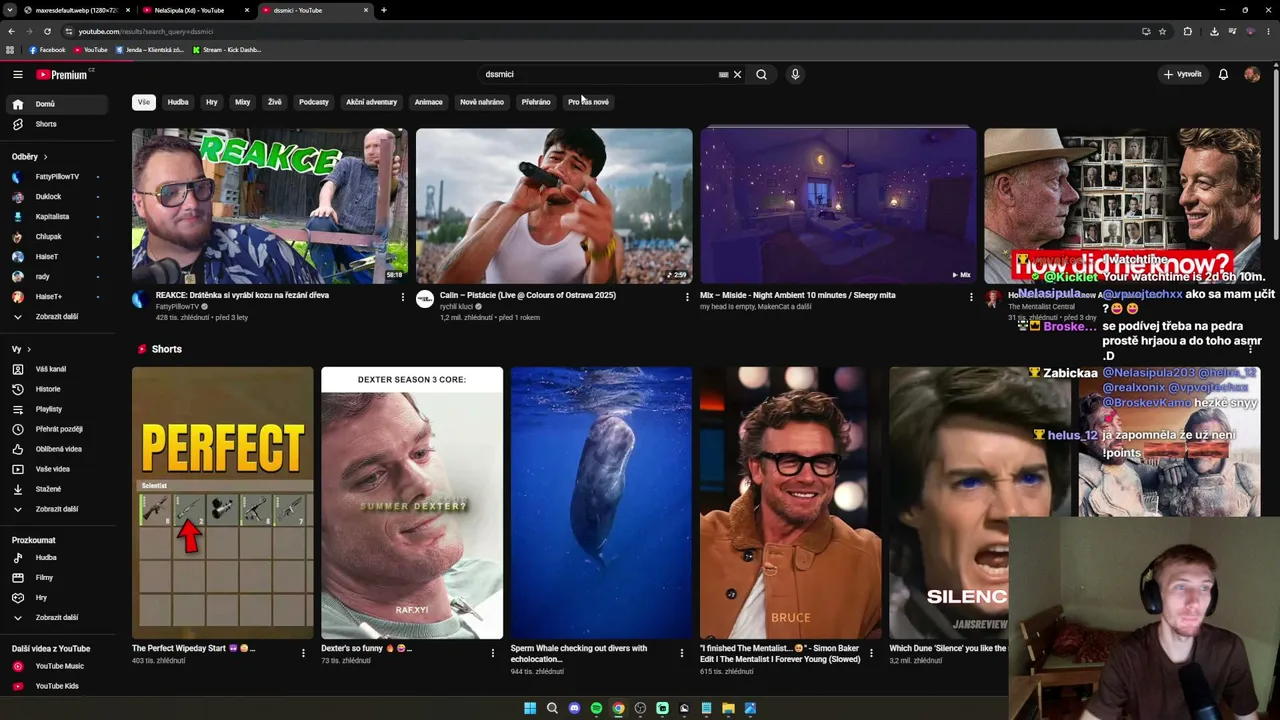Viewport: 1280px width, 720px height.
Task: Open the YouTube account avatar menu
Action: (x=1252, y=74)
